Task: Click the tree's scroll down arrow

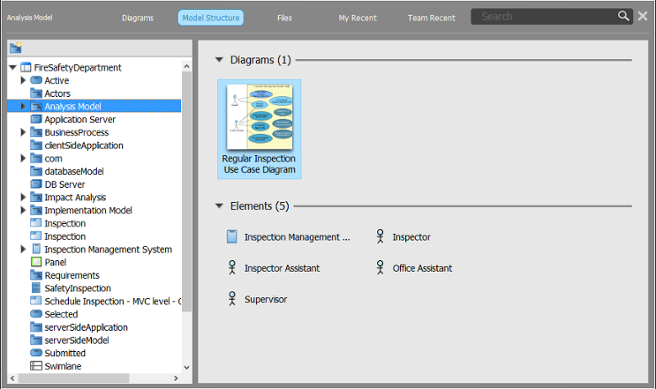Action: (187, 367)
